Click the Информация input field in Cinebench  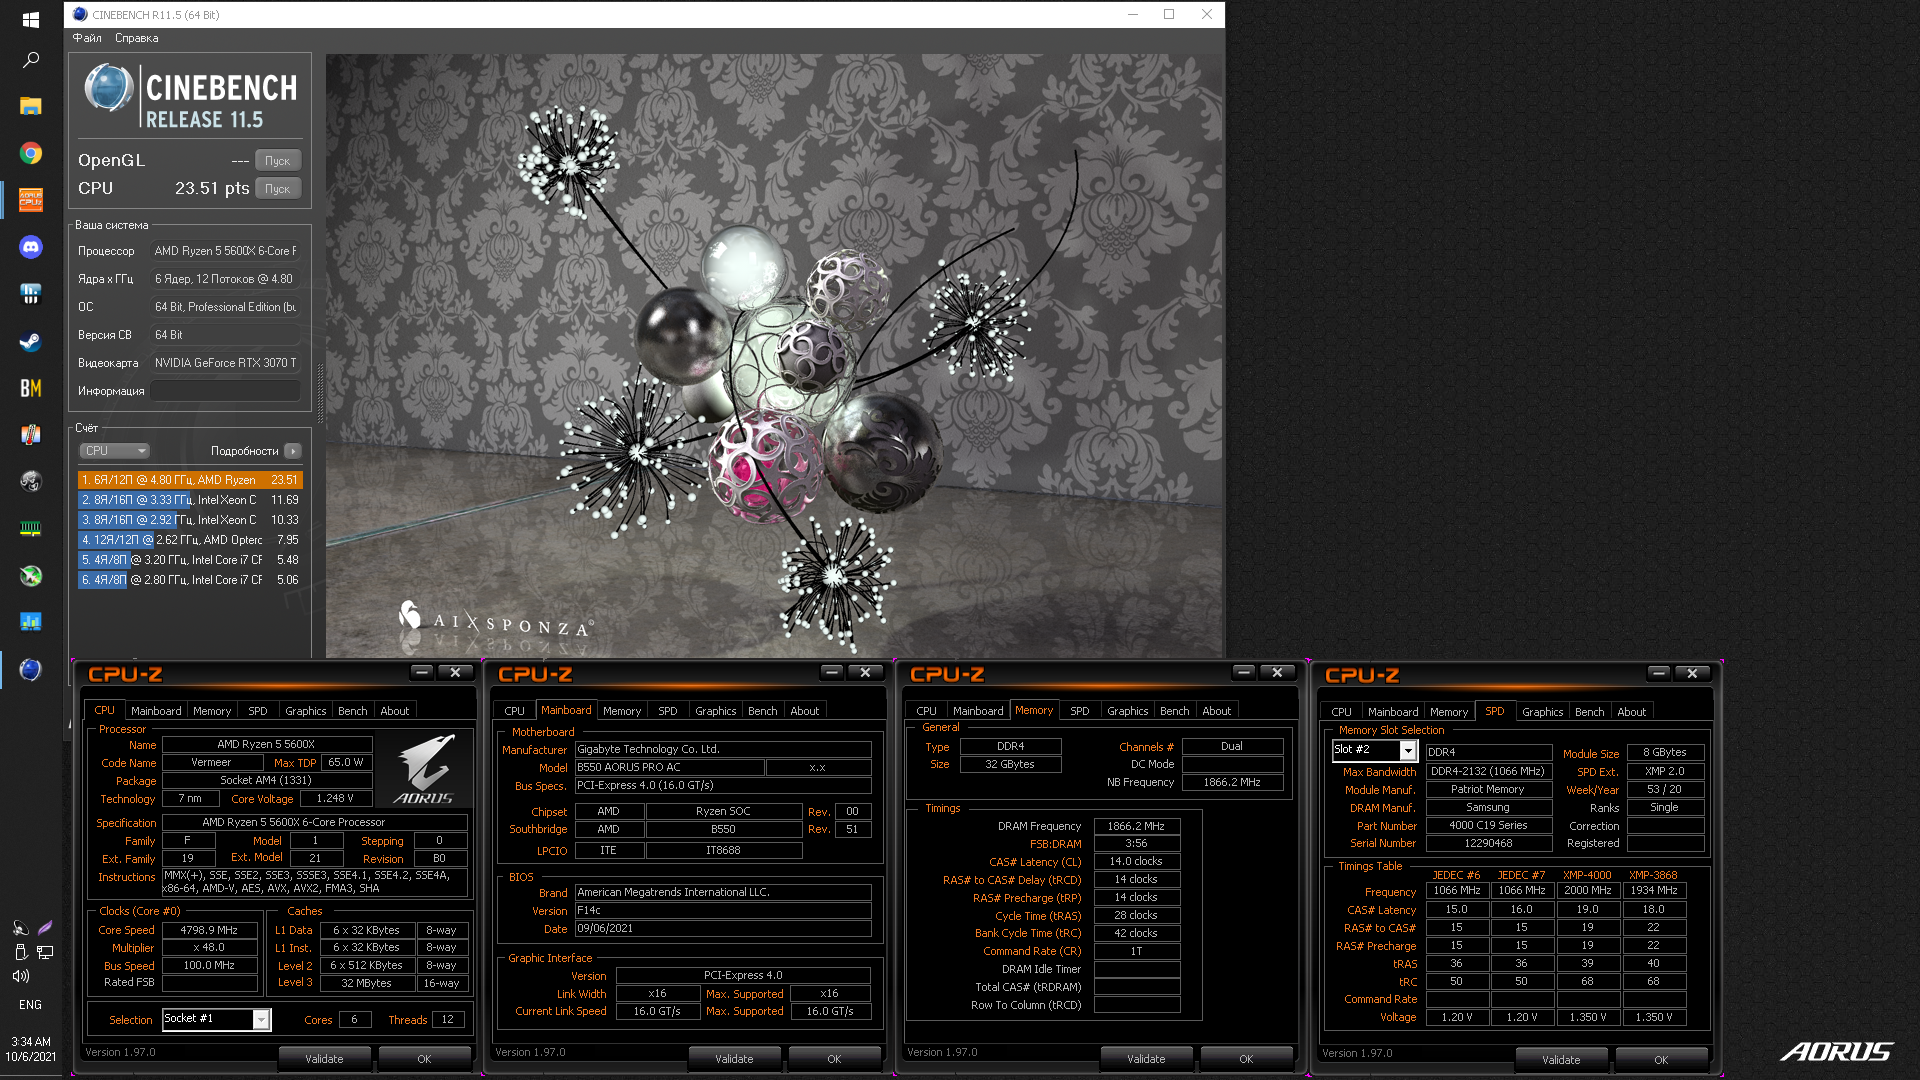[x=225, y=391]
